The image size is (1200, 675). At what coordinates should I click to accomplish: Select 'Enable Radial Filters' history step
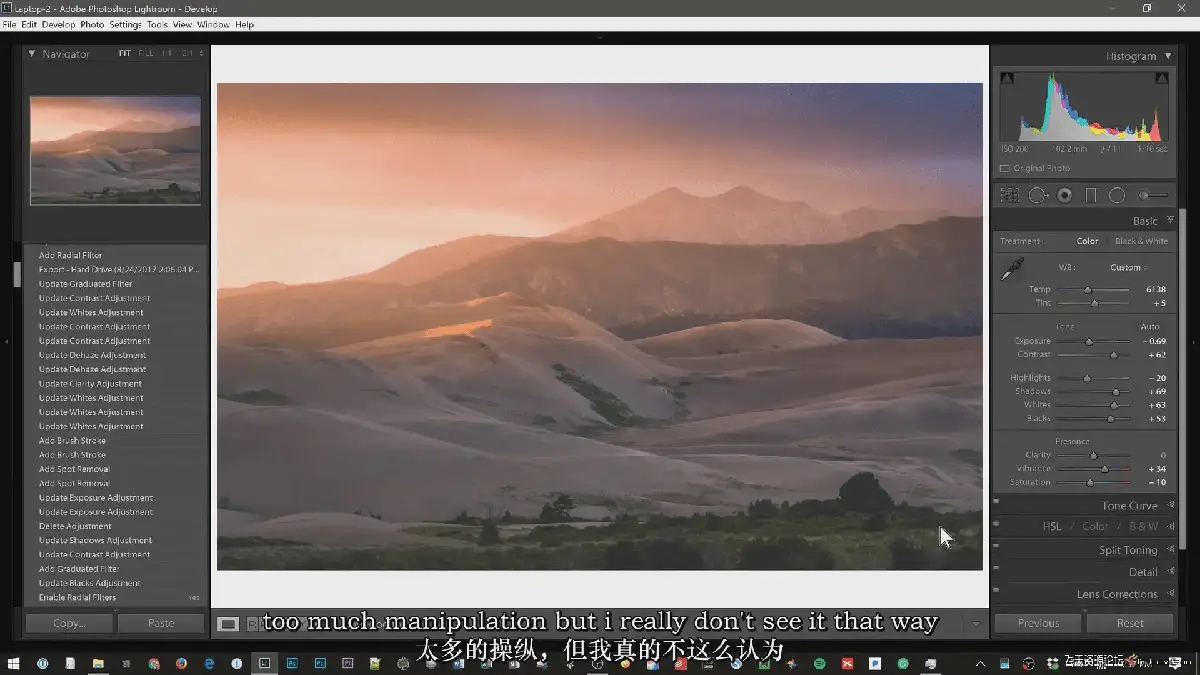77,597
